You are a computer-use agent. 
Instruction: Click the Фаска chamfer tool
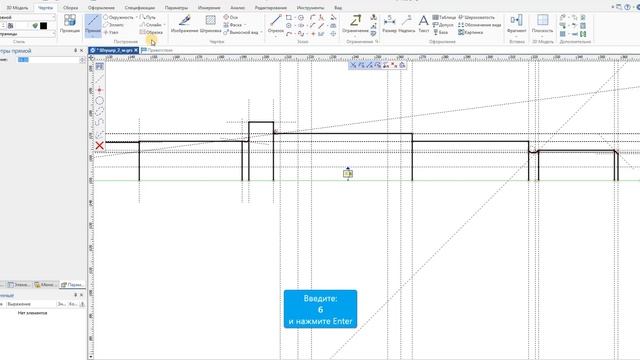click(x=233, y=24)
